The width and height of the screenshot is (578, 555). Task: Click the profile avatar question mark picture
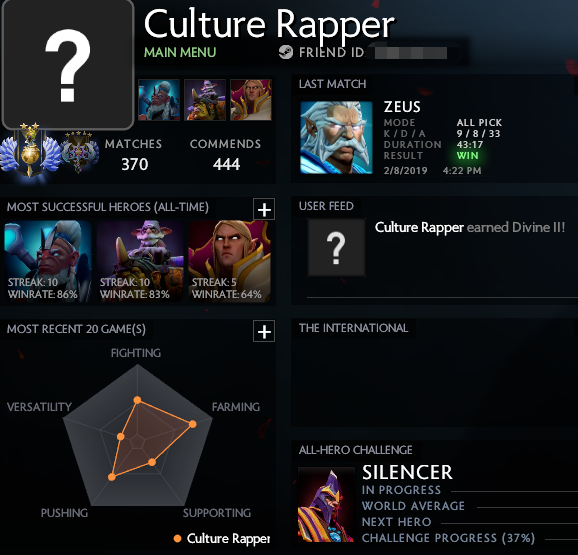point(68,64)
